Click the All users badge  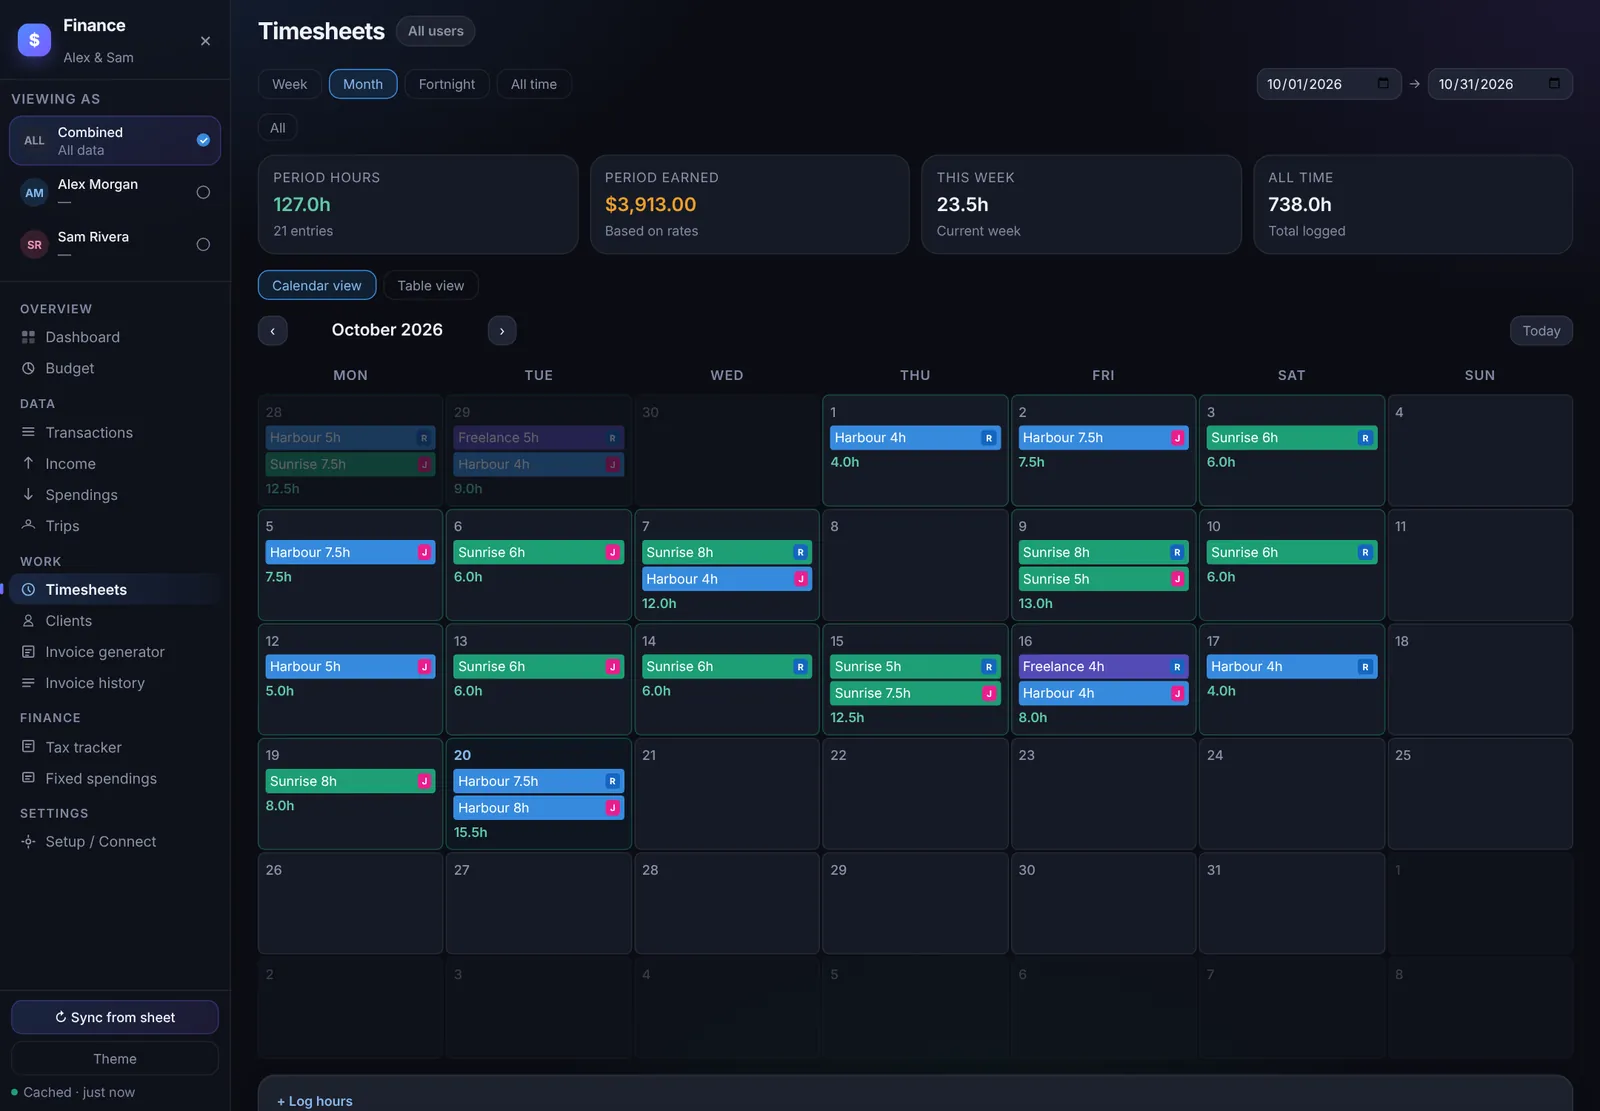point(436,31)
